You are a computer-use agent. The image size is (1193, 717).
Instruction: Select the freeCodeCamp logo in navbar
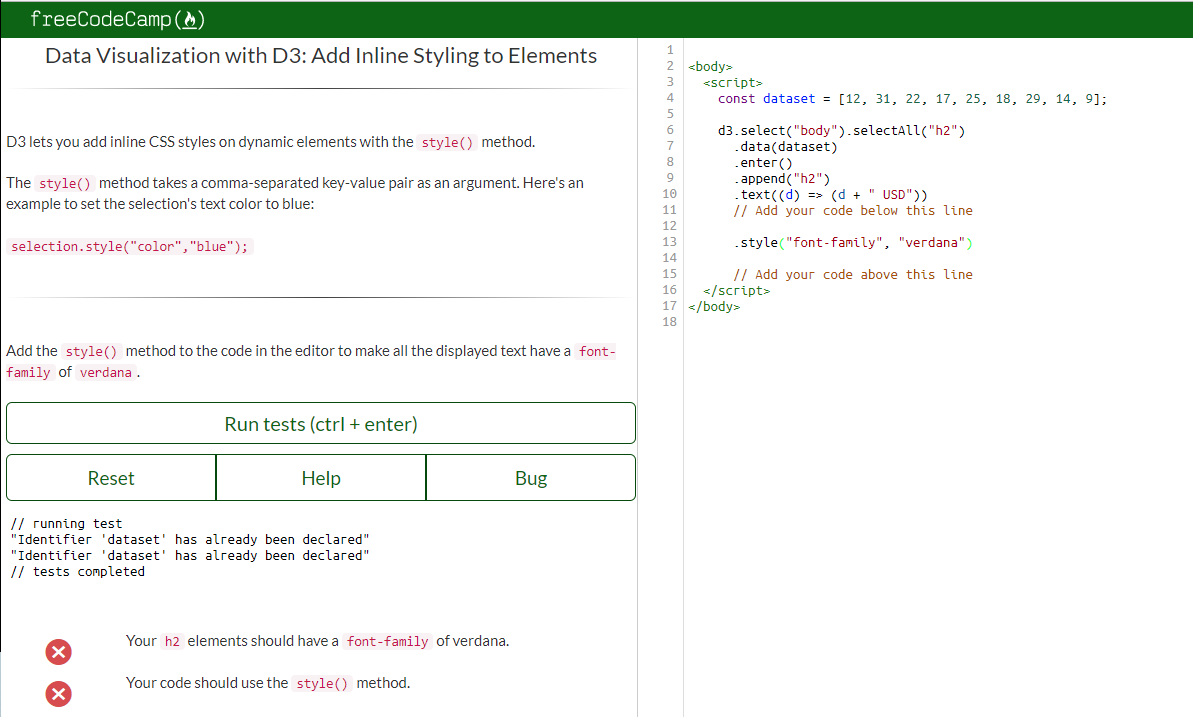104,18
